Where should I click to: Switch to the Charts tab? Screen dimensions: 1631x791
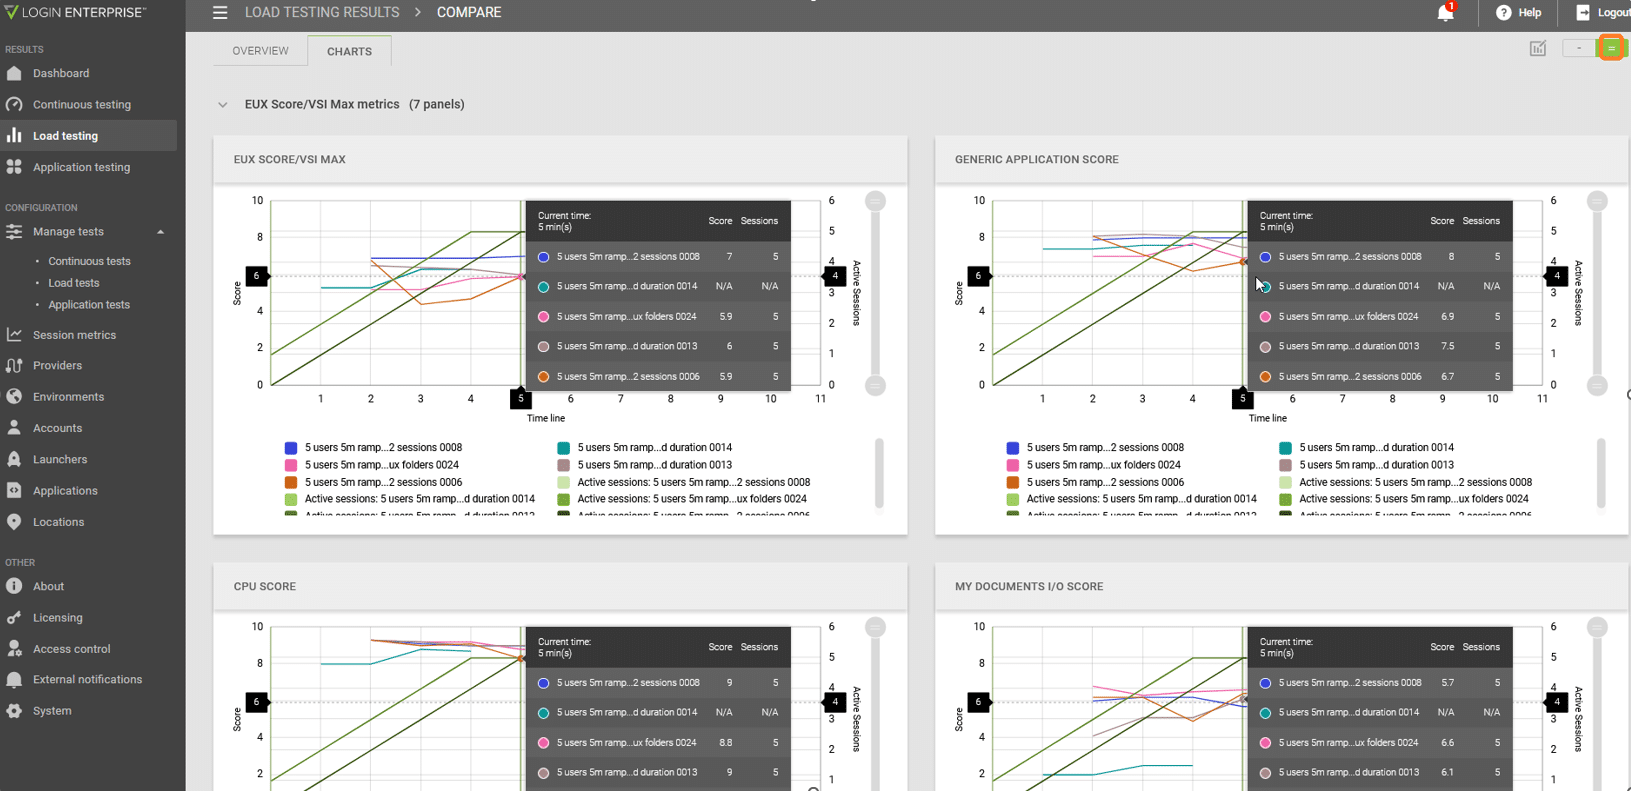coord(349,51)
